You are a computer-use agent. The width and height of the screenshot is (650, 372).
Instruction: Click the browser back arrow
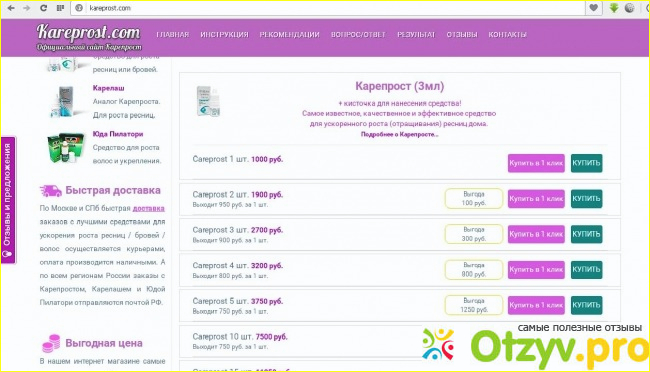(11, 8)
